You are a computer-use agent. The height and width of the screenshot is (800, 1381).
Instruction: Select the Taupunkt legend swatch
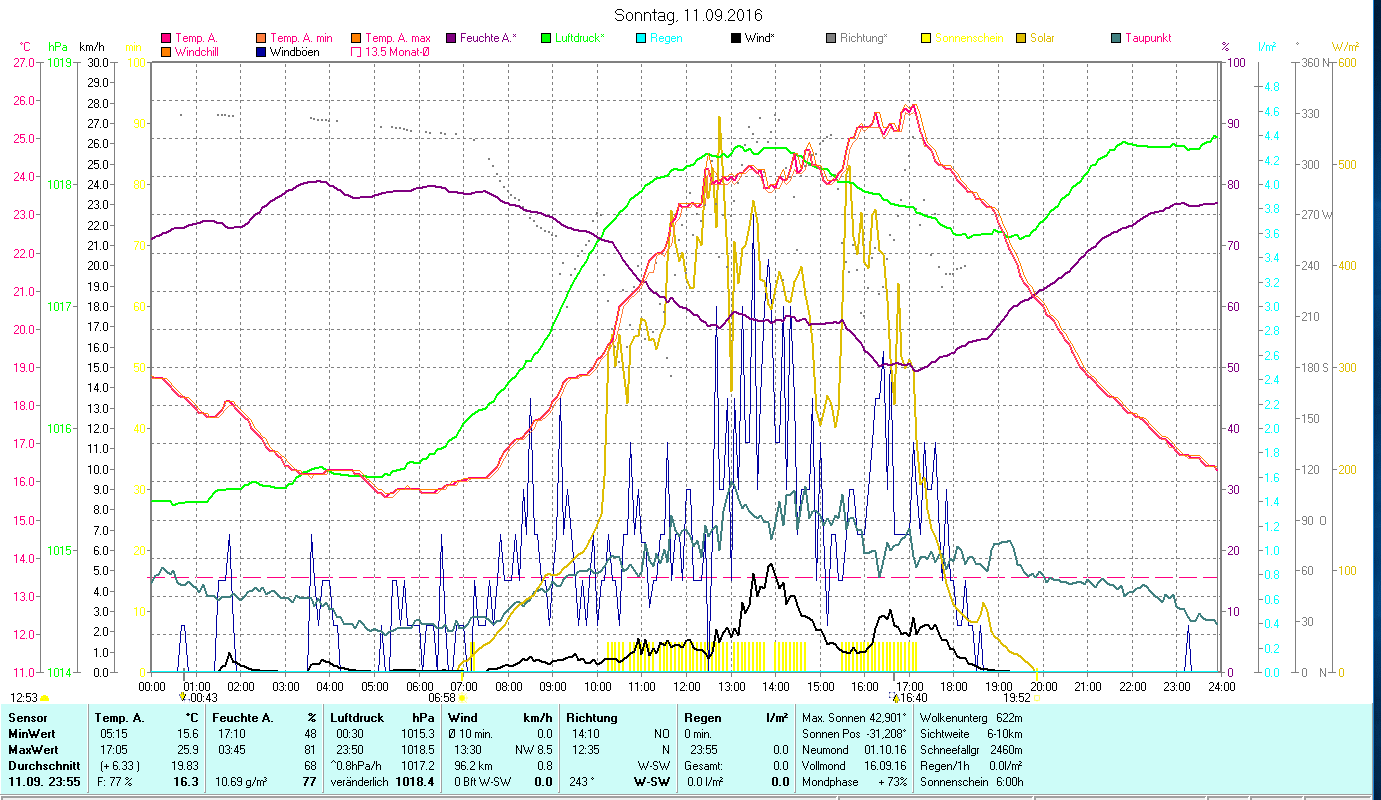(1115, 38)
